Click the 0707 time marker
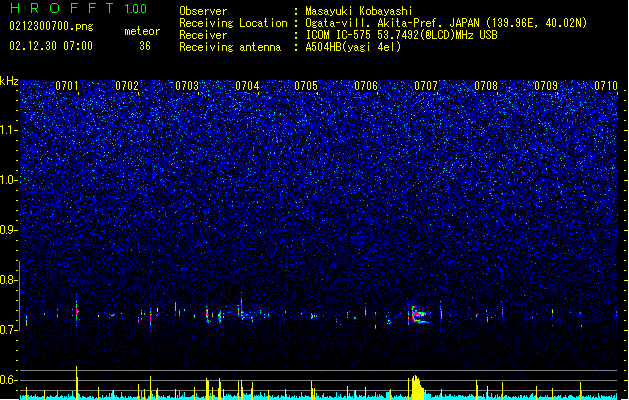 click(426, 86)
